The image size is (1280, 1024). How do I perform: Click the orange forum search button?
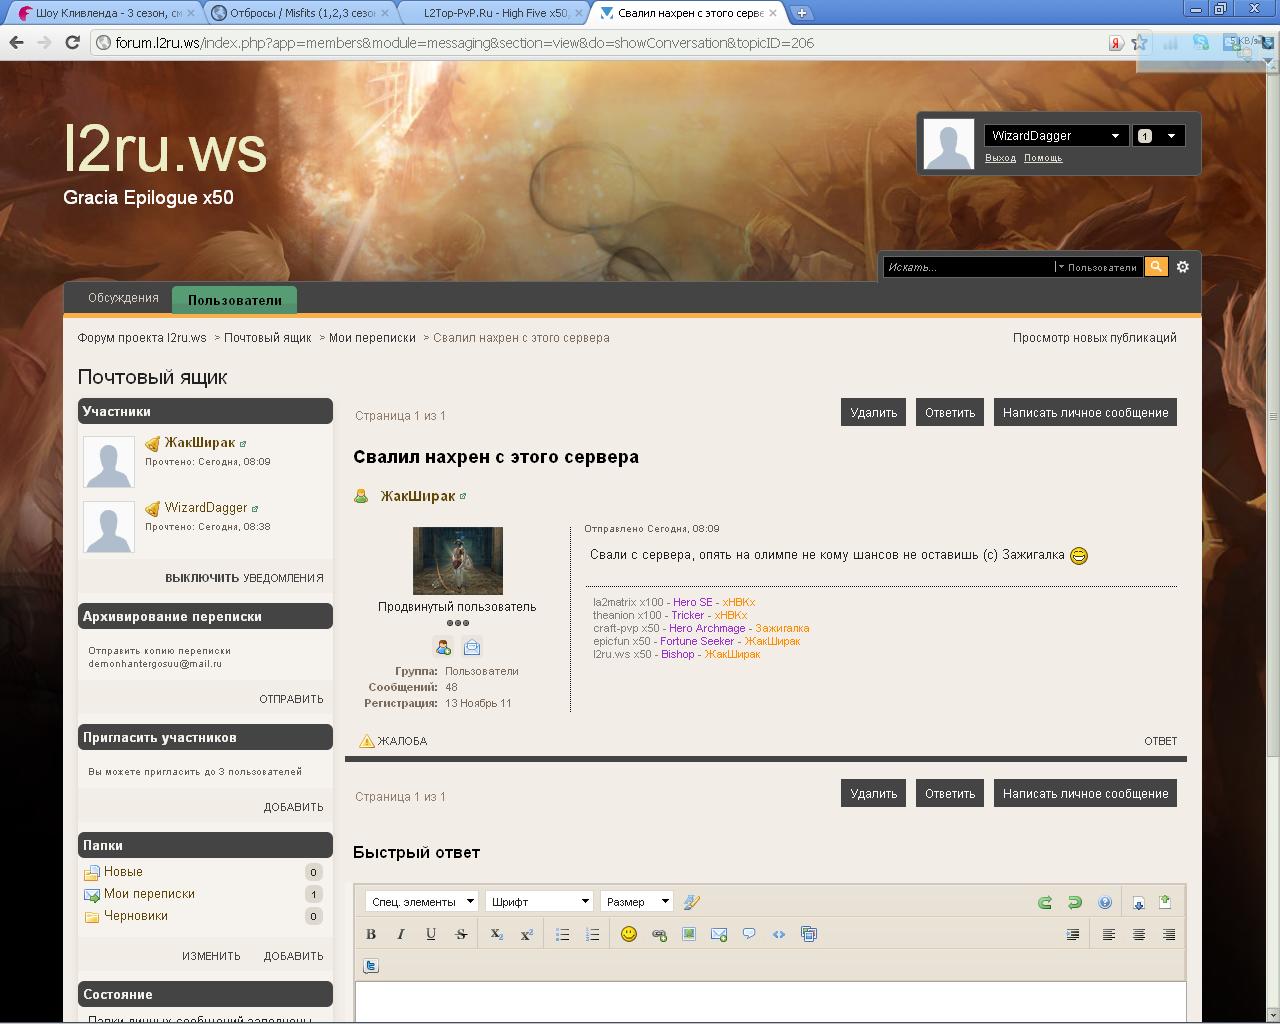click(1156, 266)
